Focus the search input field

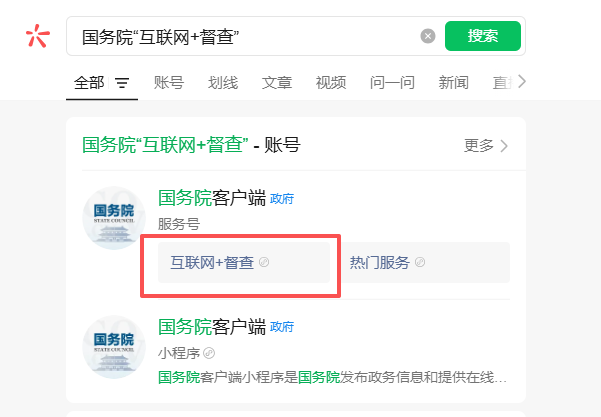[245, 36]
